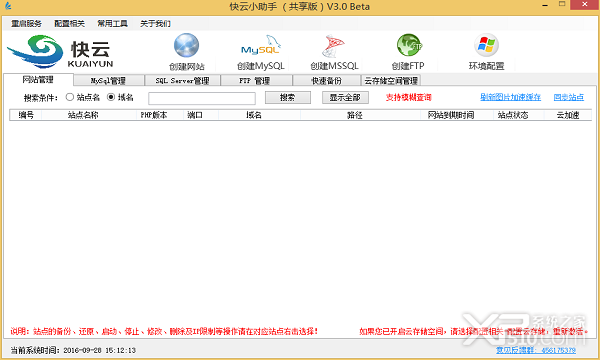Image resolution: width=600 pixels, height=360 pixels.
Task: Click the 搜索条件 label
Action: coord(41,98)
